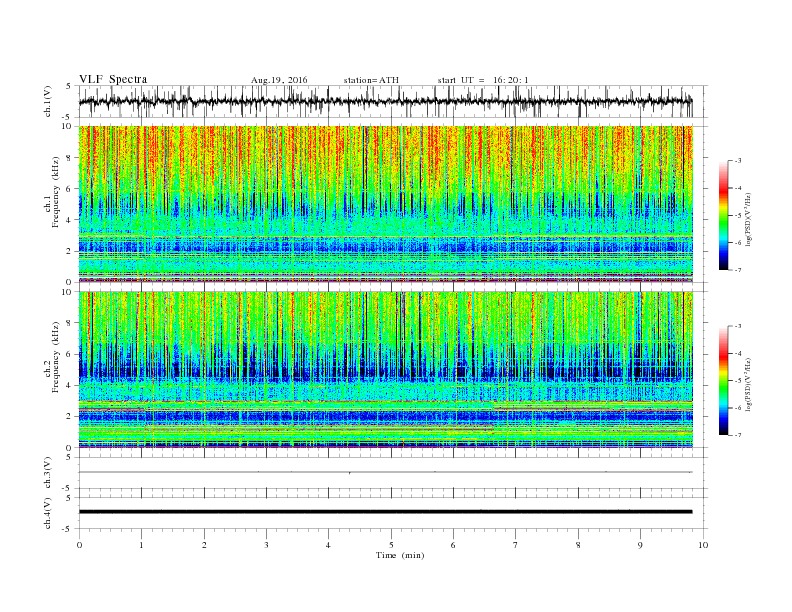This screenshot has width=792, height=612.
Task: Click the log(PSD) label beside ch.1 color bar
Action: 750,220
